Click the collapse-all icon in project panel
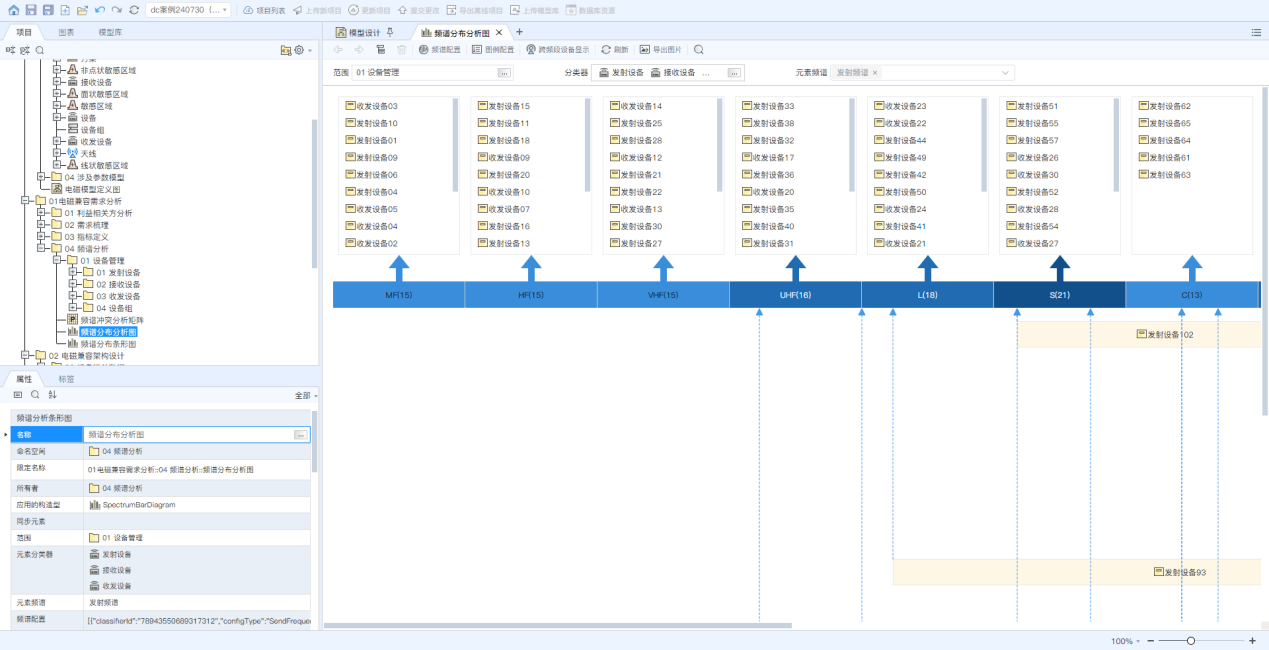1269x650 pixels. point(25,50)
